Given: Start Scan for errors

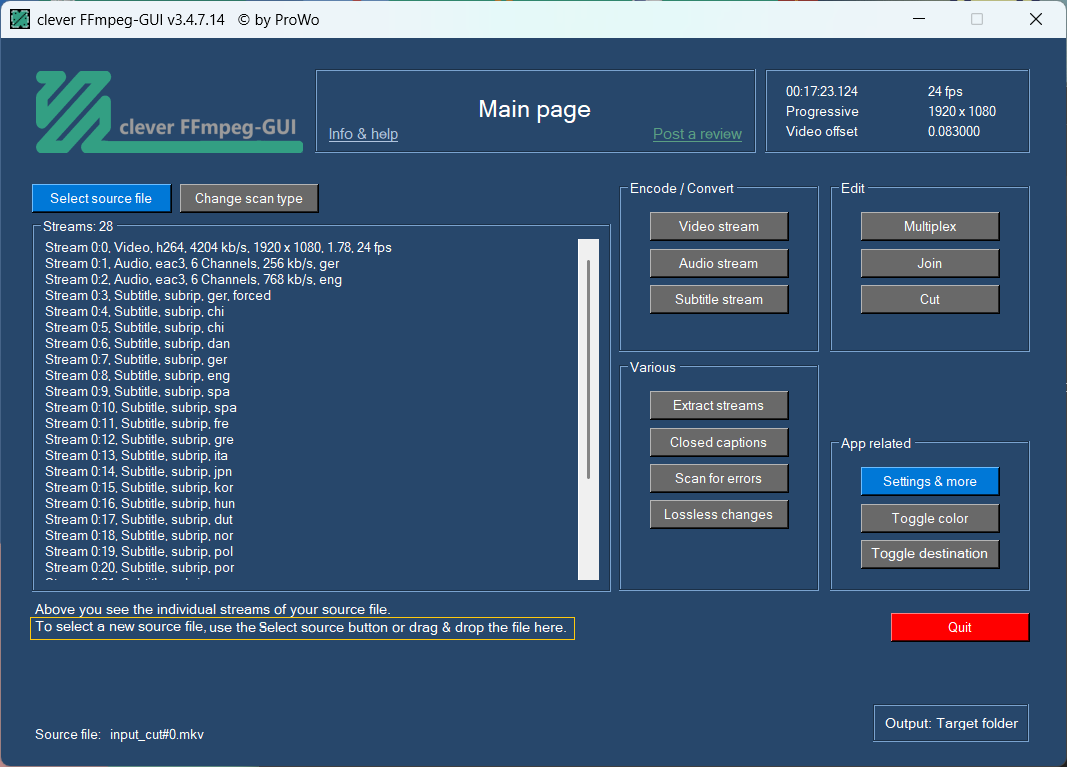Looking at the screenshot, I should click(x=718, y=478).
